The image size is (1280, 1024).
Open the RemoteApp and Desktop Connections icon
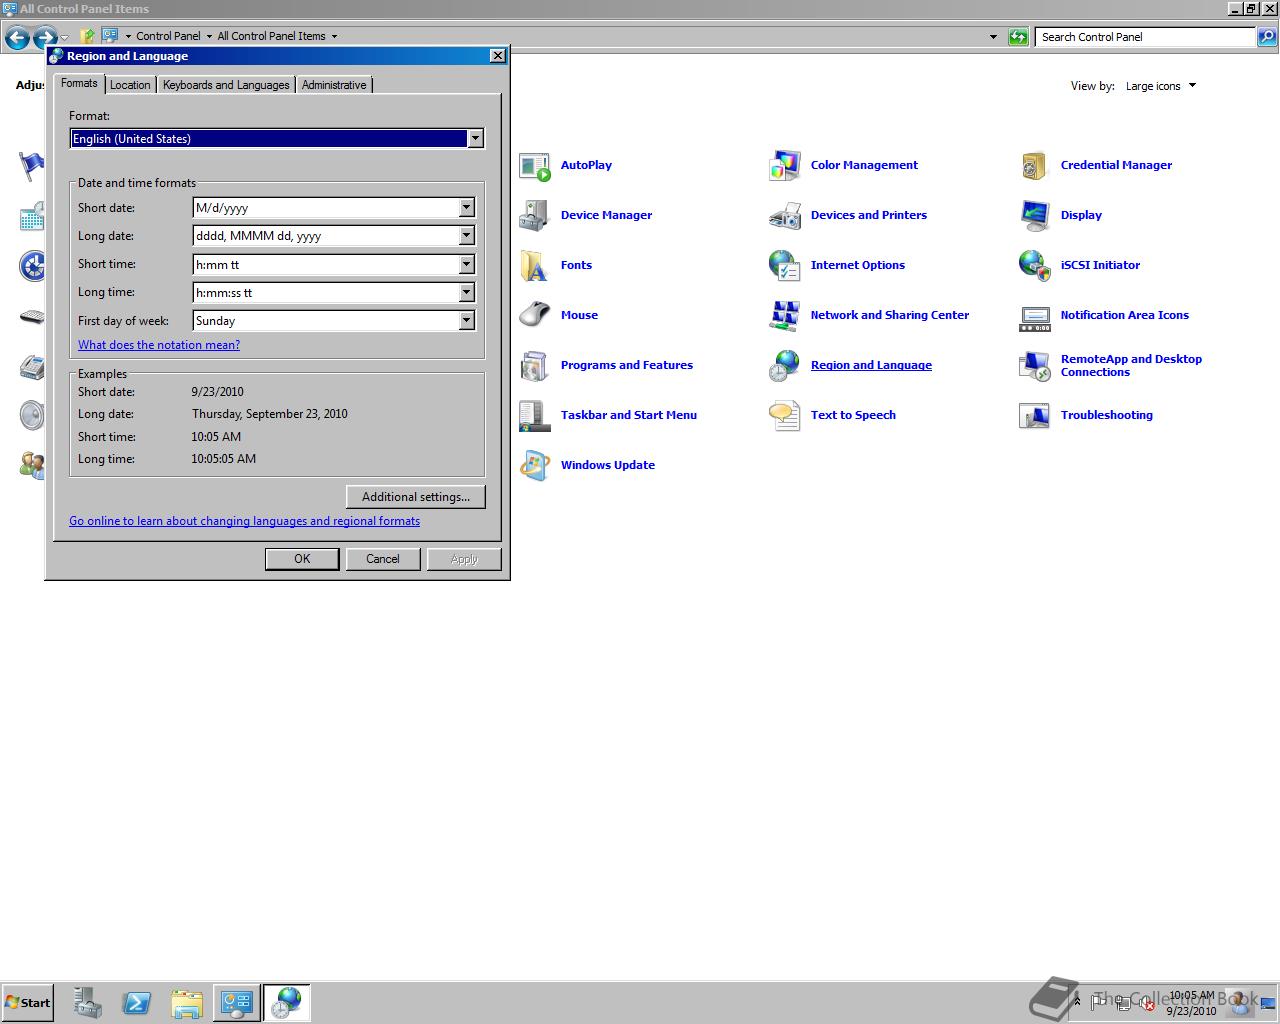coord(1035,366)
